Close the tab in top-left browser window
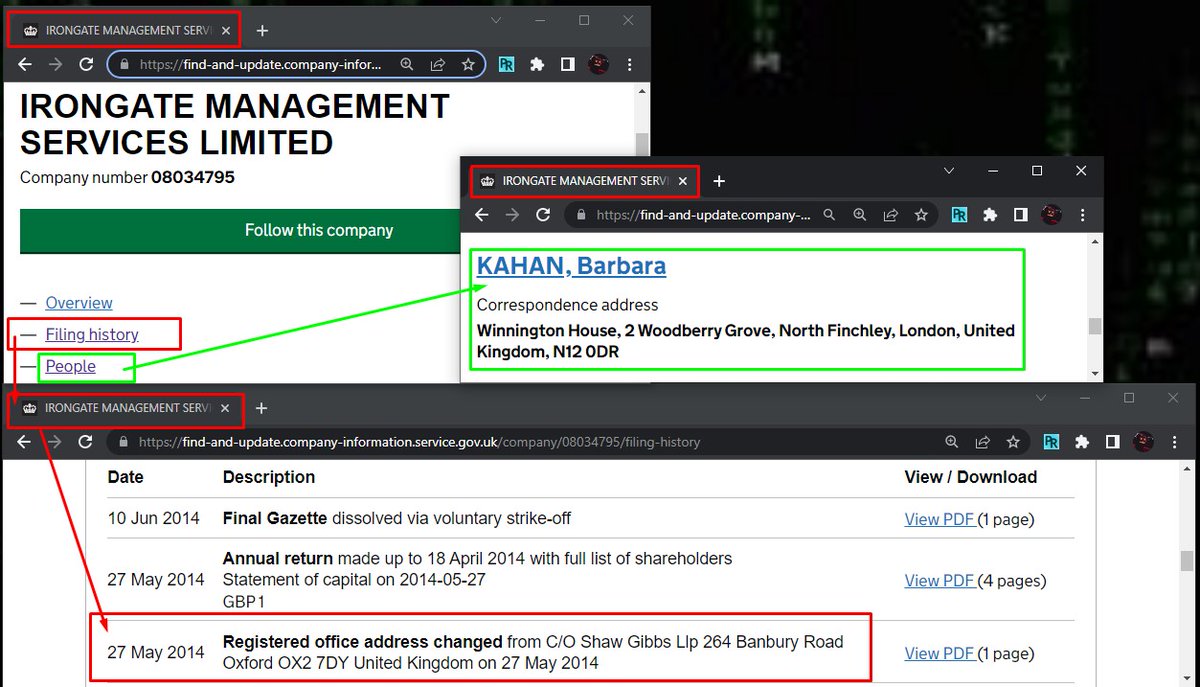This screenshot has width=1200, height=687. pyautogui.click(x=226, y=31)
